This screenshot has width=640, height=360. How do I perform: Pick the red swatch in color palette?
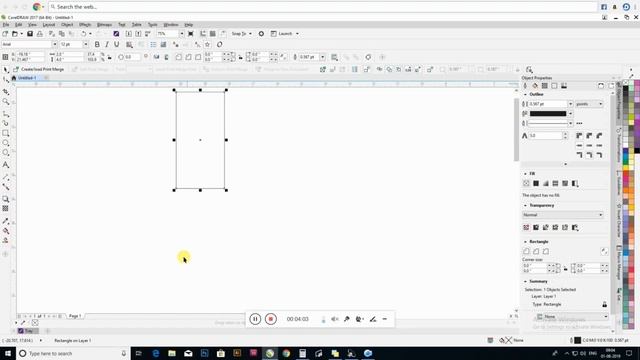(x=626, y=174)
